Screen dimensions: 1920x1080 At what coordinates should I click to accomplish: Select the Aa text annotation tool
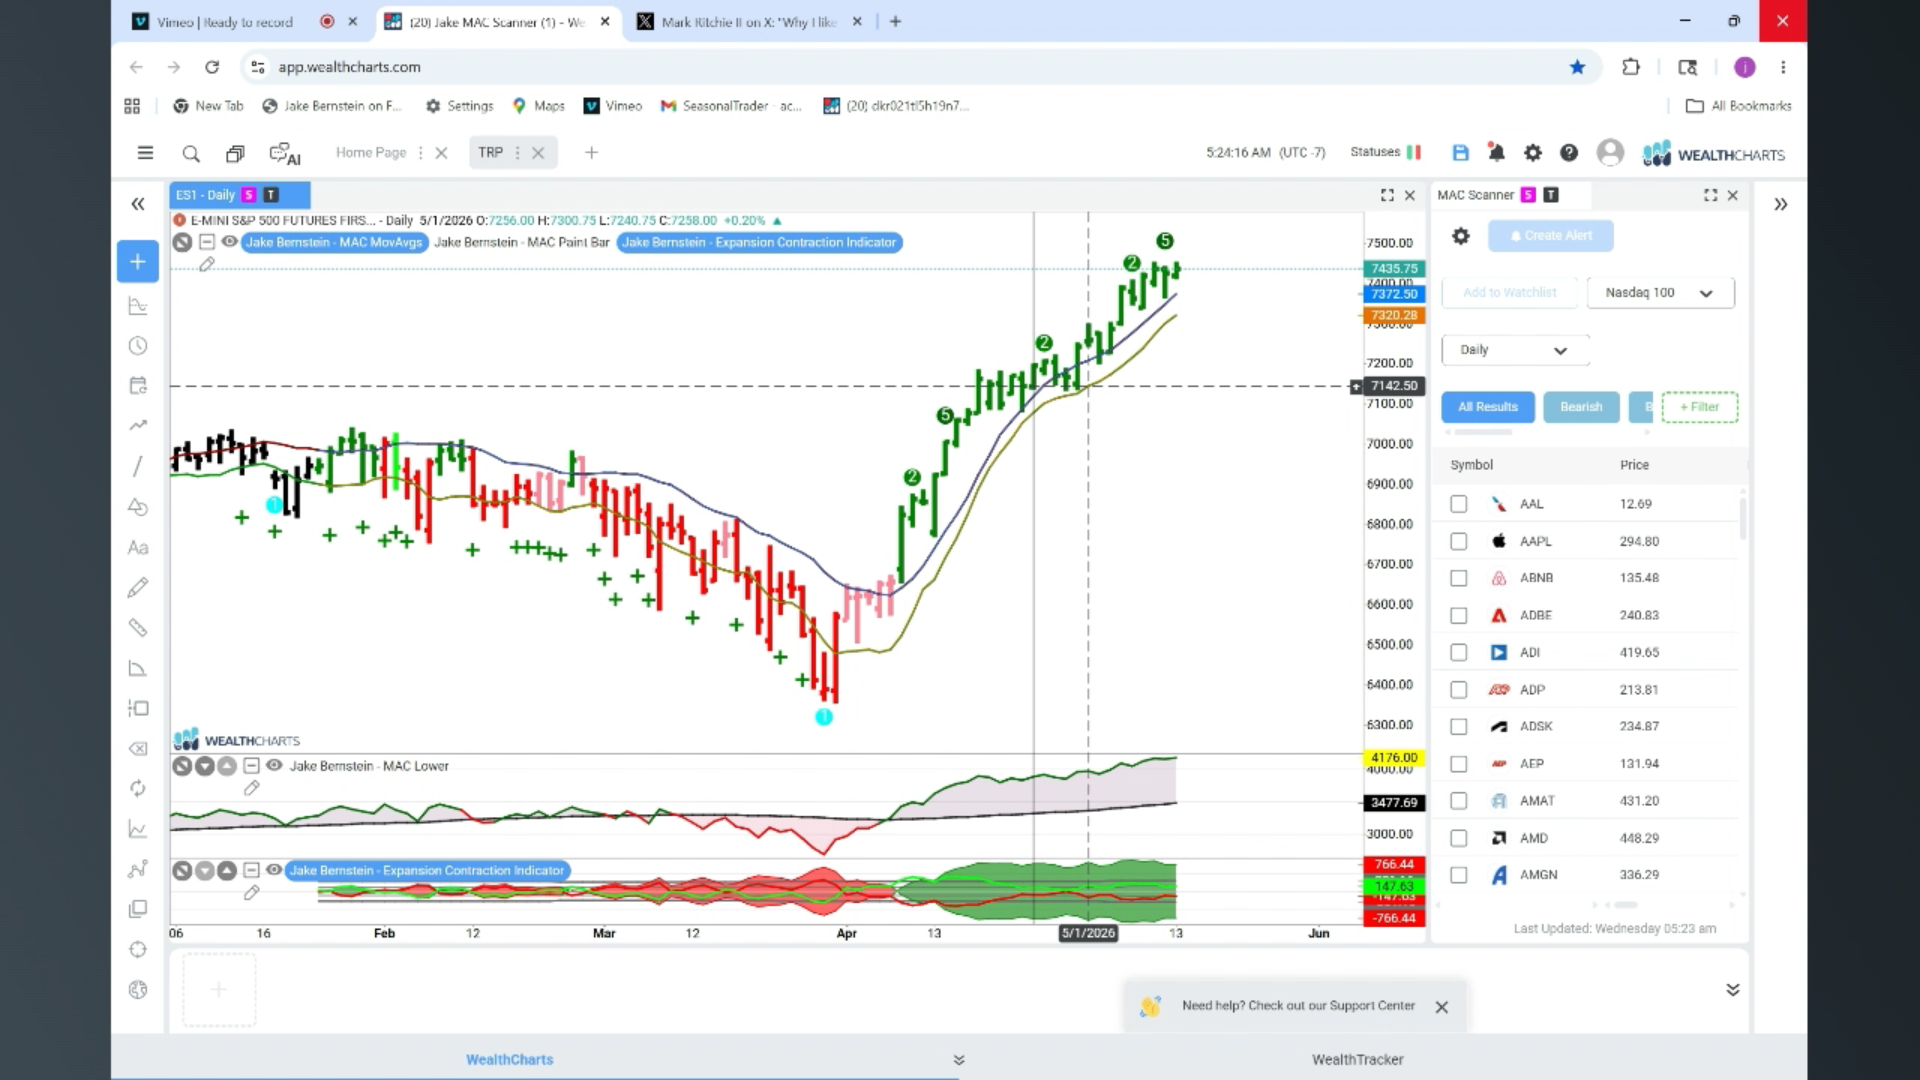[x=138, y=548]
